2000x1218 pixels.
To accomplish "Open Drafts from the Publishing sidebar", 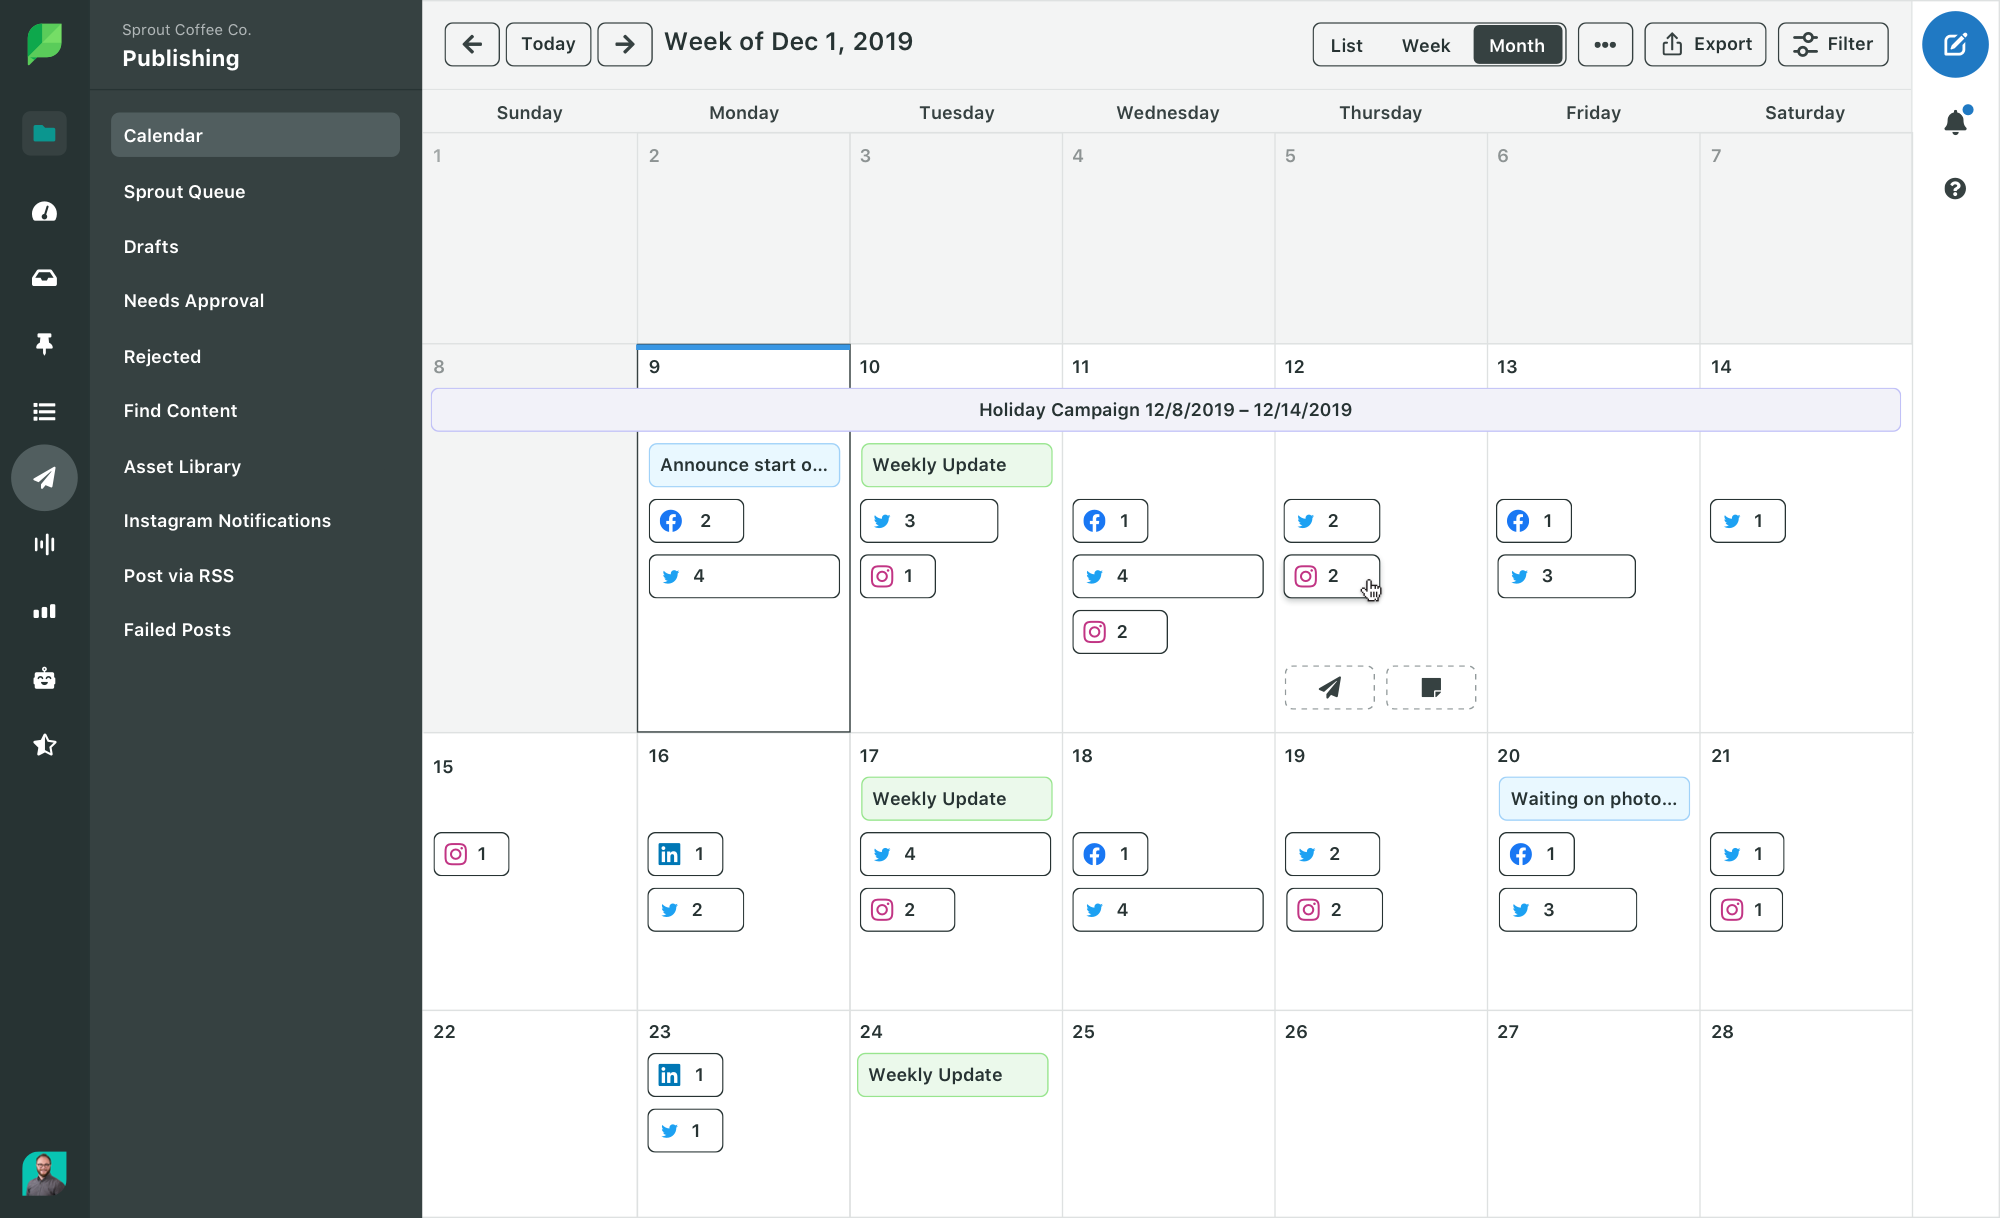I will pos(151,246).
